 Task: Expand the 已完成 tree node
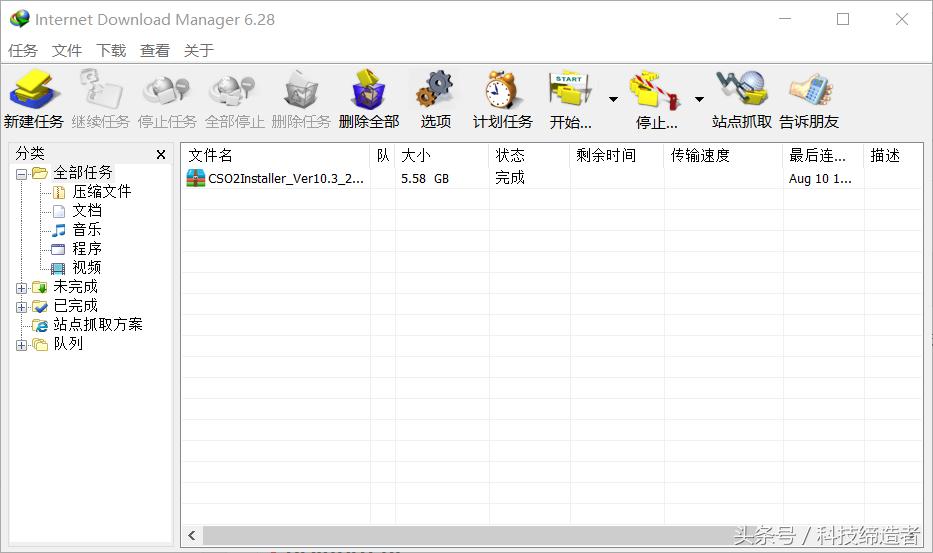[x=22, y=307]
